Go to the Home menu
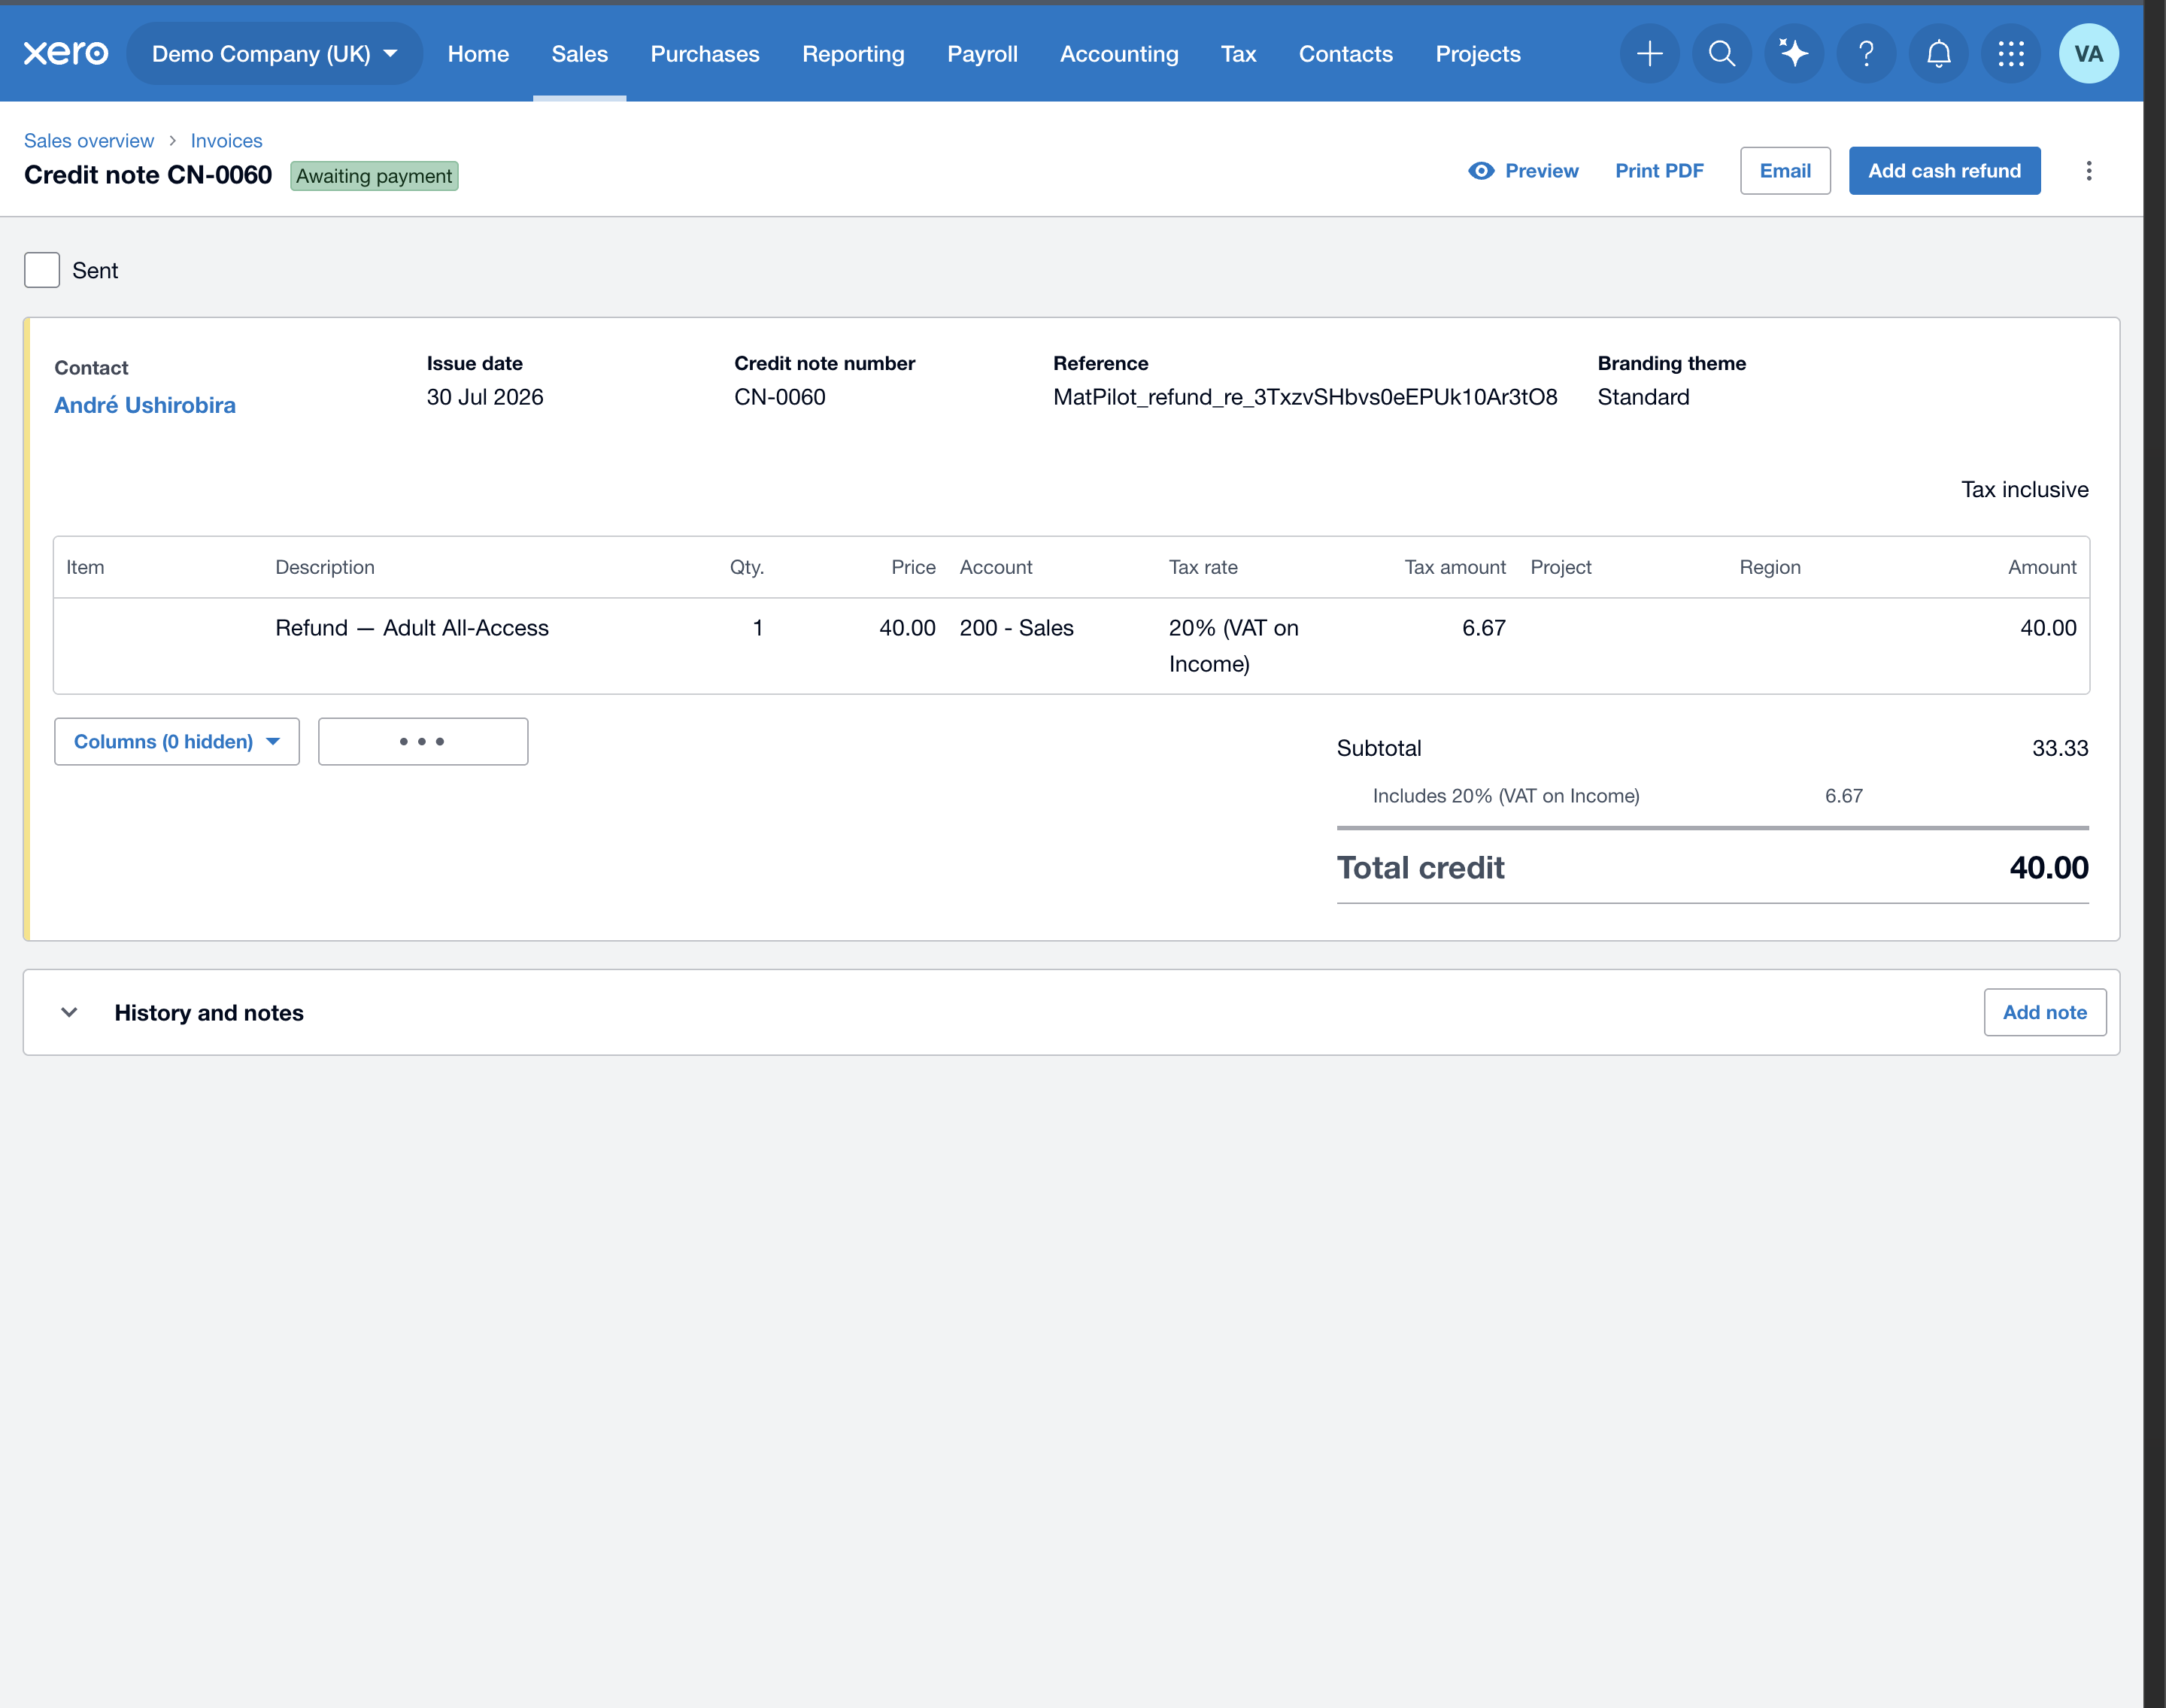Viewport: 2166px width, 1708px height. point(478,54)
